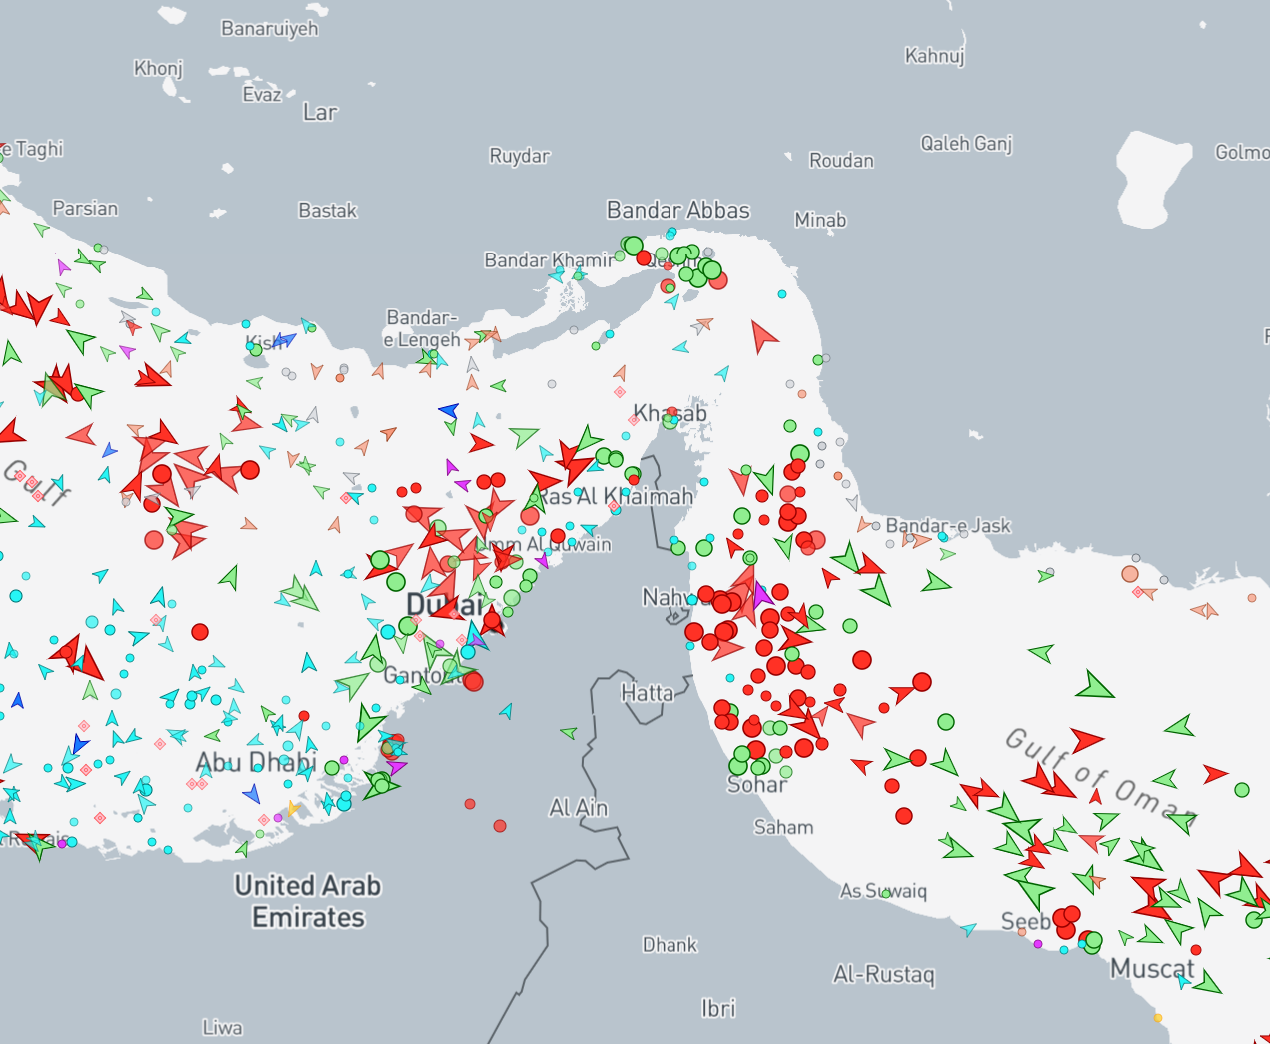The image size is (1270, 1044).
Task: Select the dark blue arrow south of Bandar-e Lengeh
Action: point(449,410)
